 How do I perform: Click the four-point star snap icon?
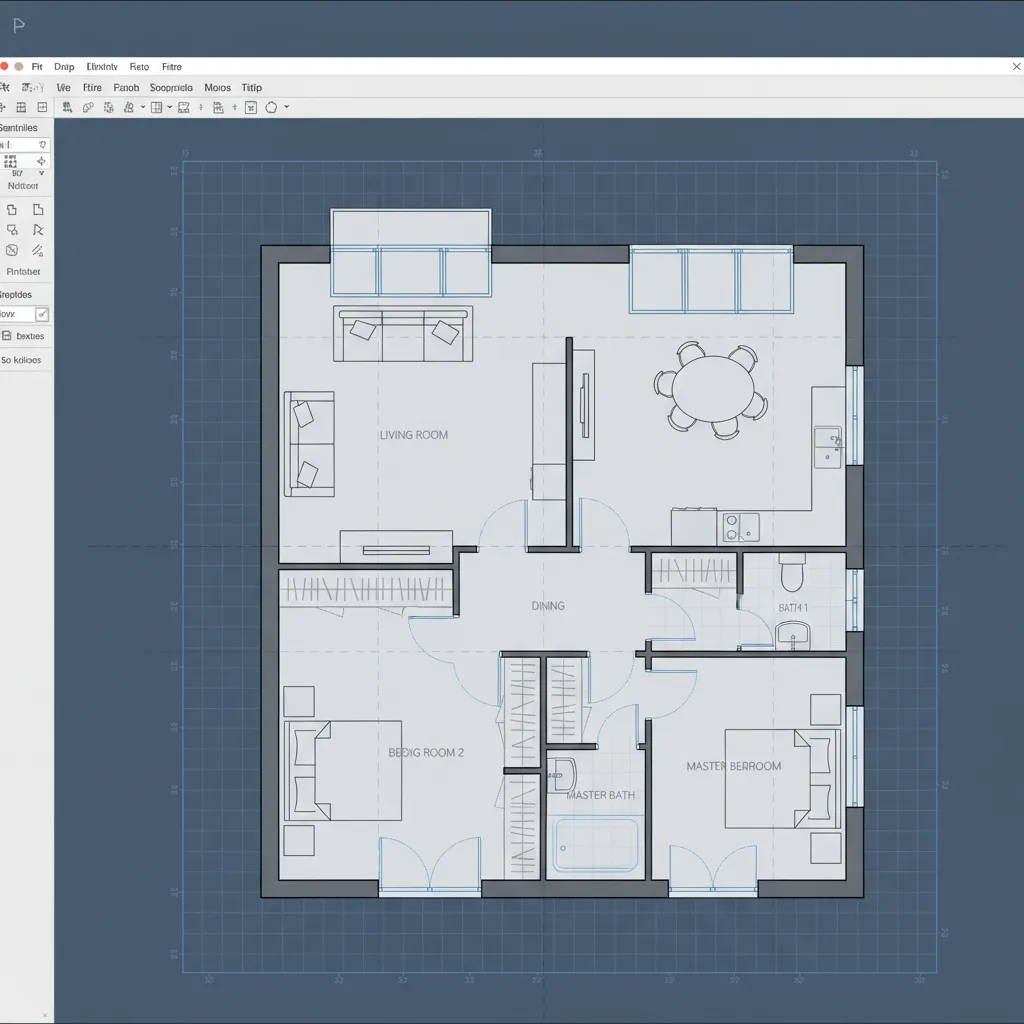41,161
